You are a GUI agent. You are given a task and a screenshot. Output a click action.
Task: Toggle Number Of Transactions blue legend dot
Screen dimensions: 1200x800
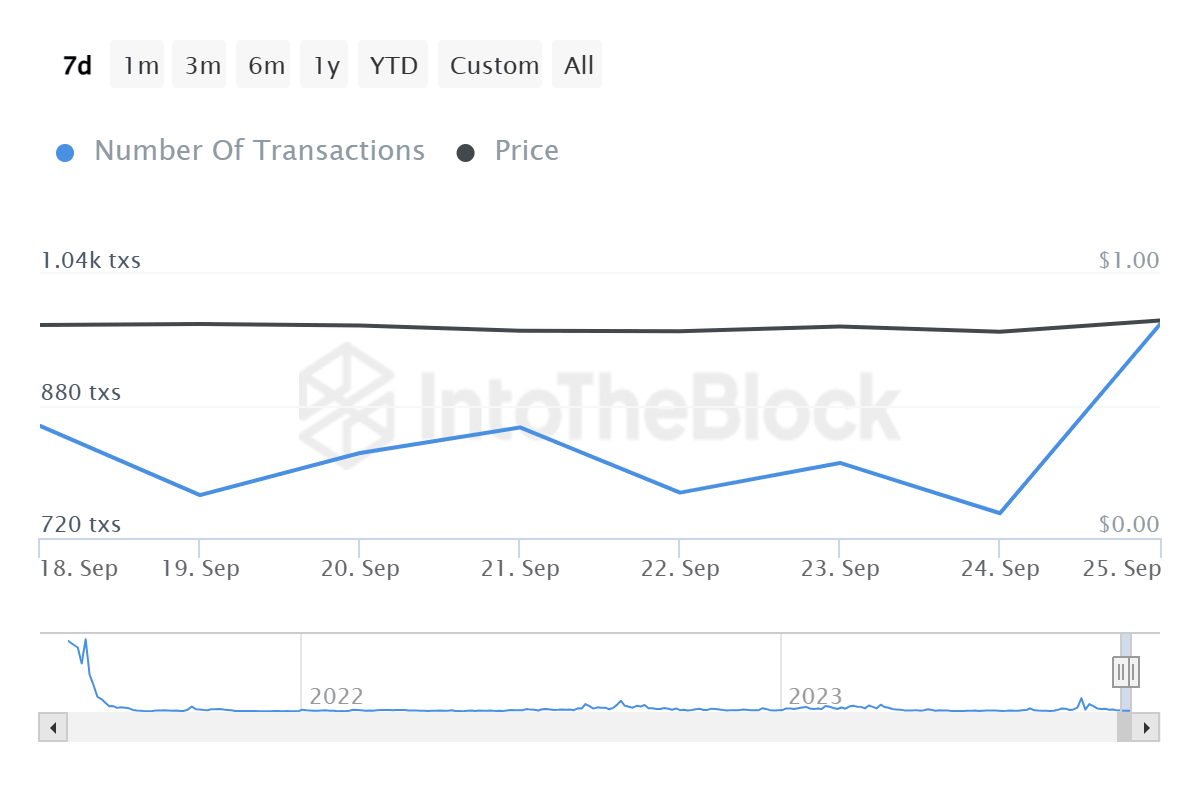[x=65, y=153]
